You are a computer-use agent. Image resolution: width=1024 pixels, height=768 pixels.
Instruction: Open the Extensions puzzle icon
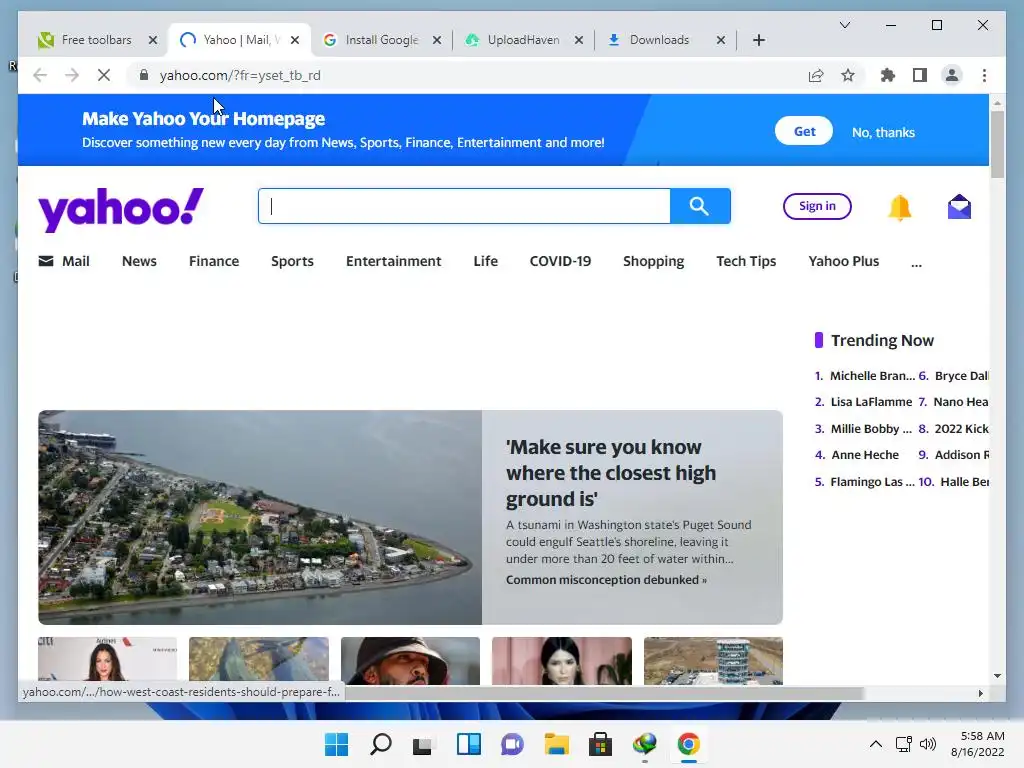pyautogui.click(x=888, y=76)
